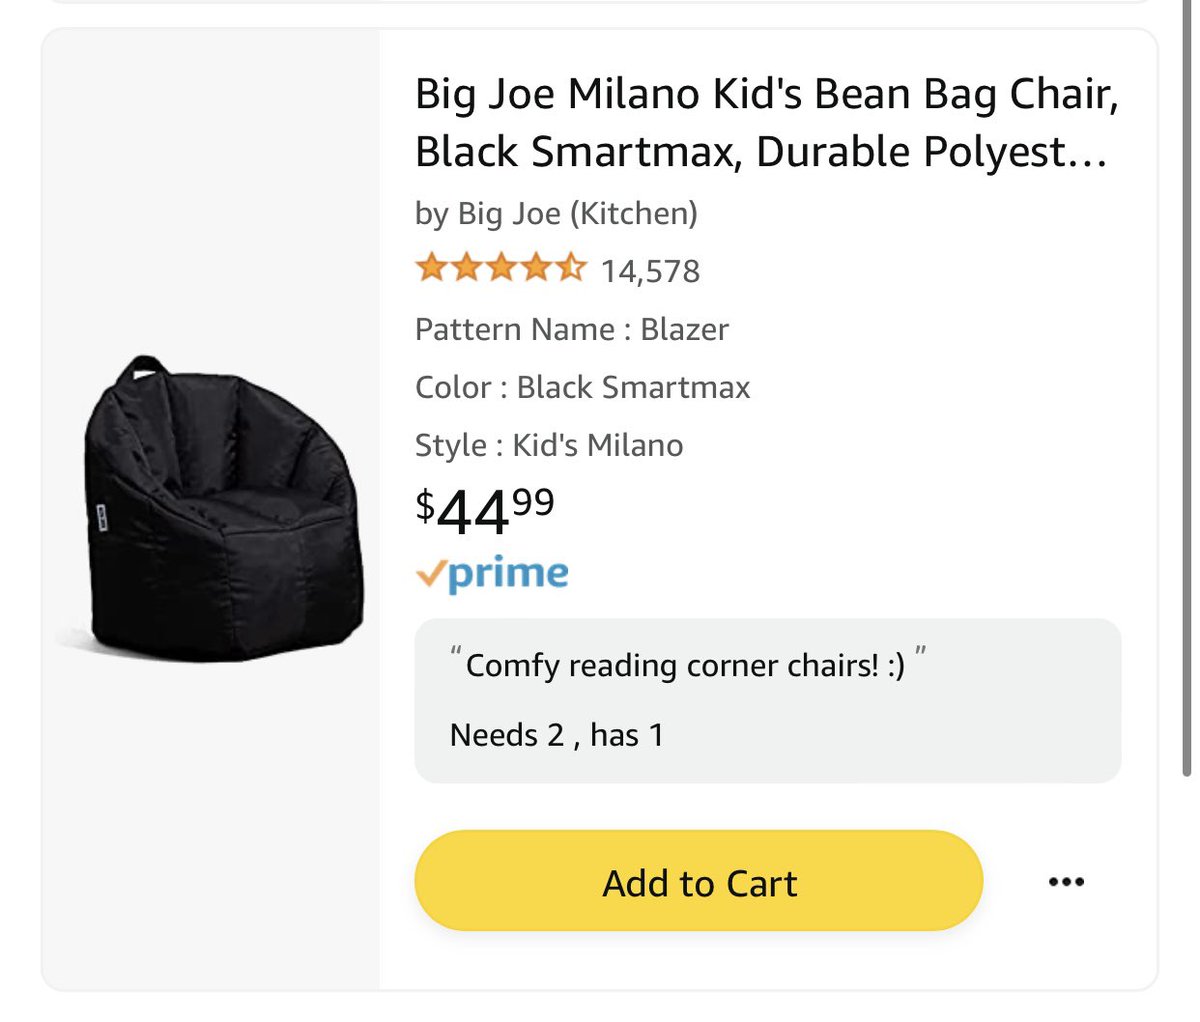
Task: Click the $44.99 price
Action: coord(484,511)
